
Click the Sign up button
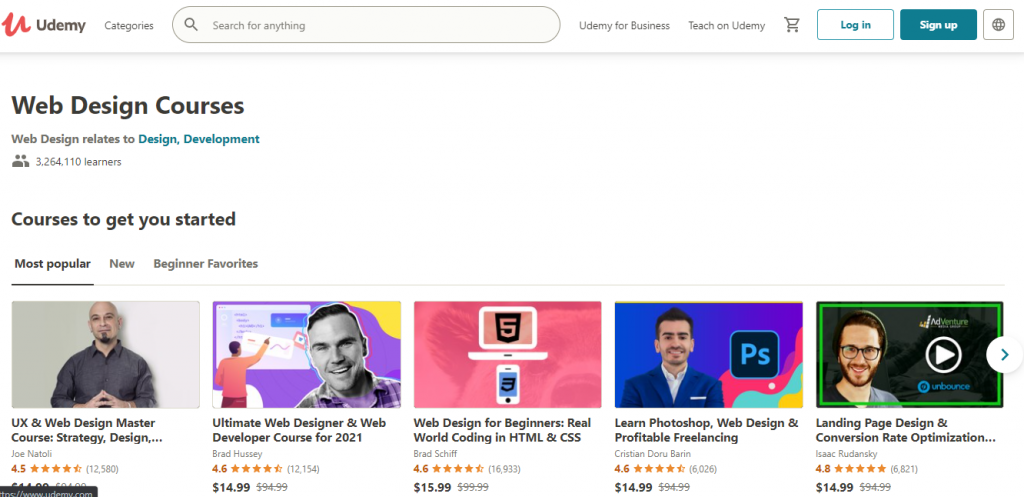[938, 25]
